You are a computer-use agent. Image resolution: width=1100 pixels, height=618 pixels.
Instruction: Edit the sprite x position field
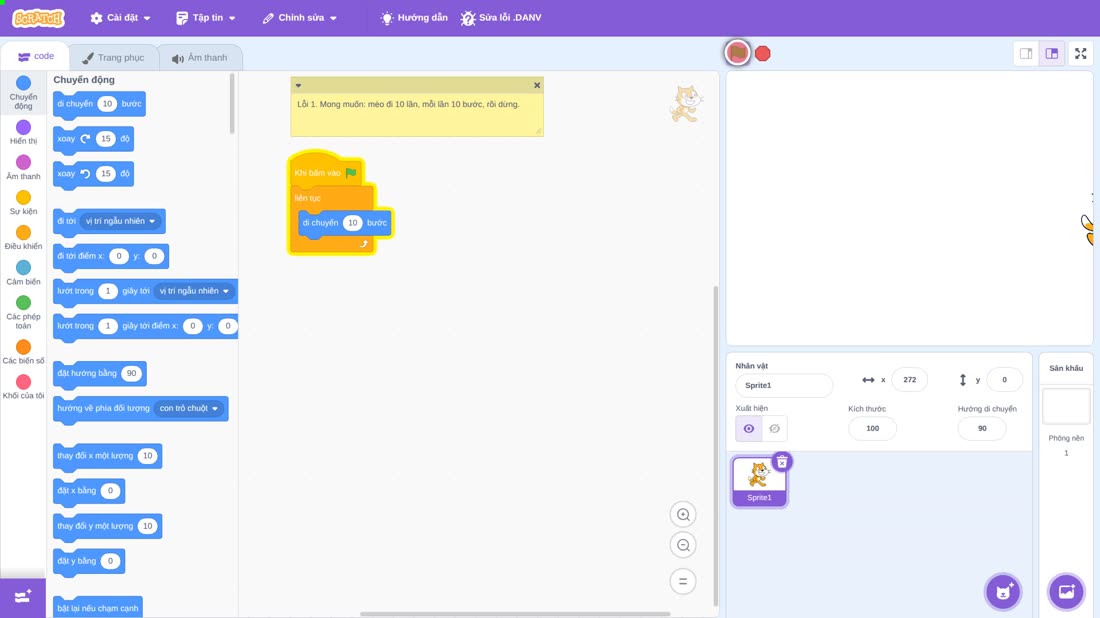point(909,379)
